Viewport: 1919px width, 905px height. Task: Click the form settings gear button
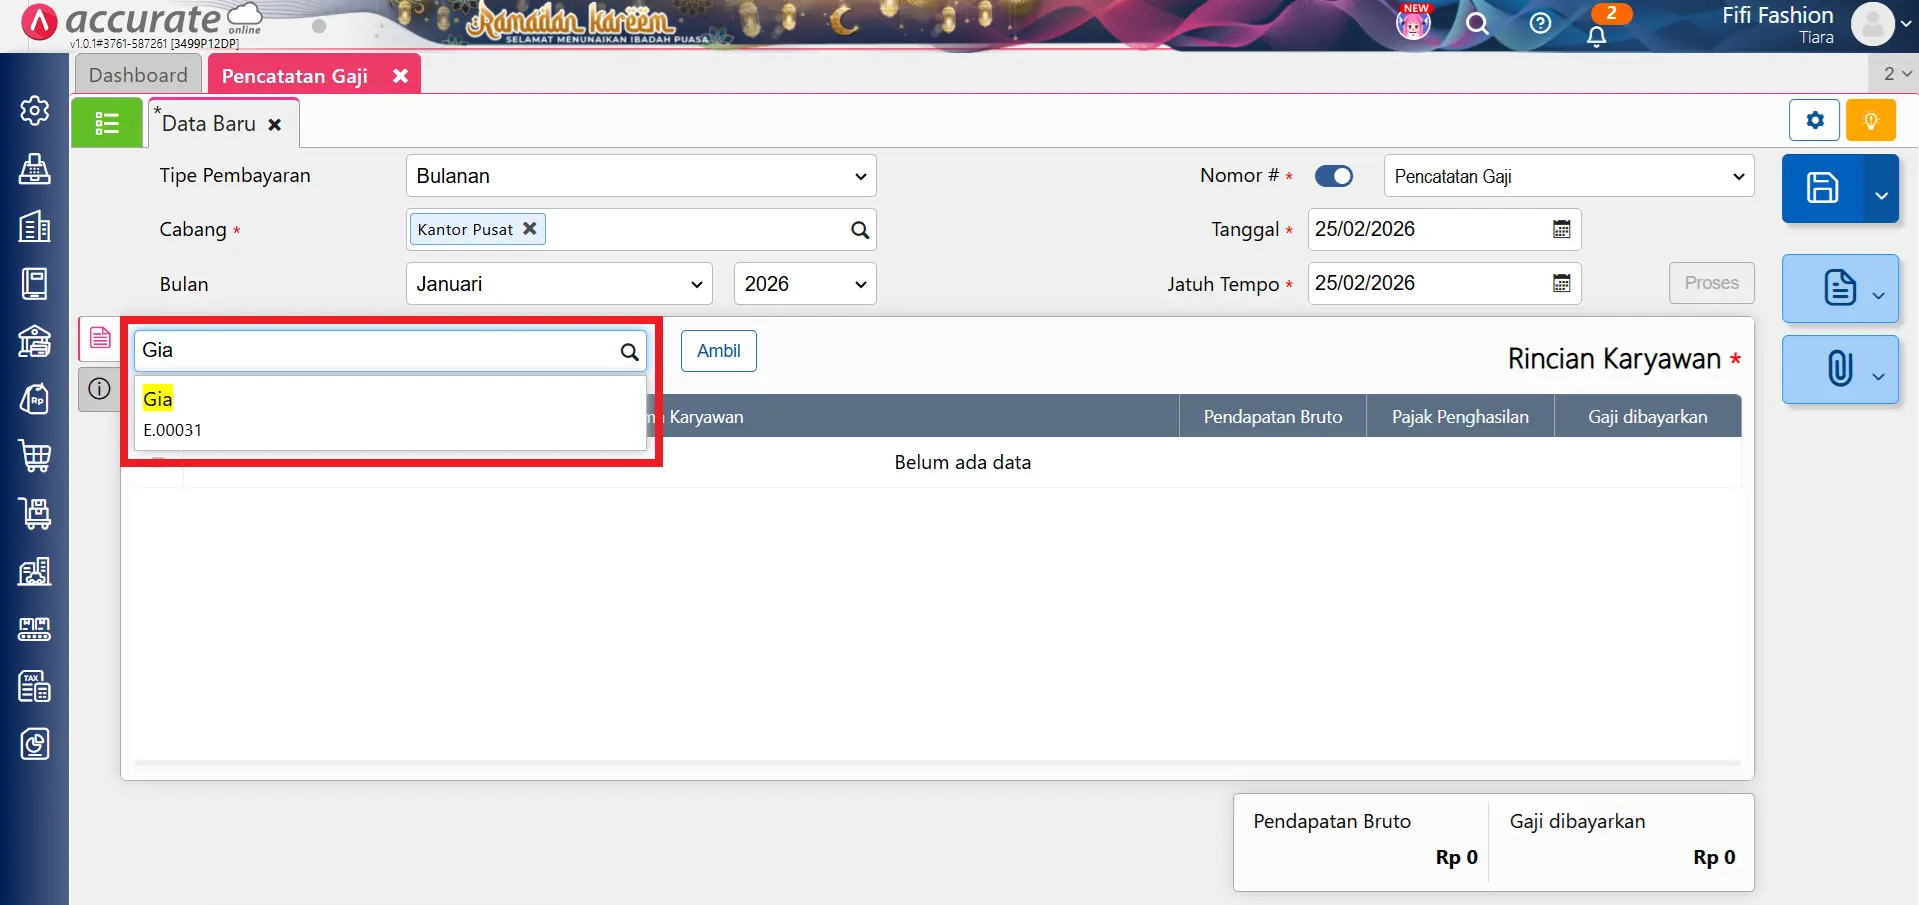[x=1814, y=121]
